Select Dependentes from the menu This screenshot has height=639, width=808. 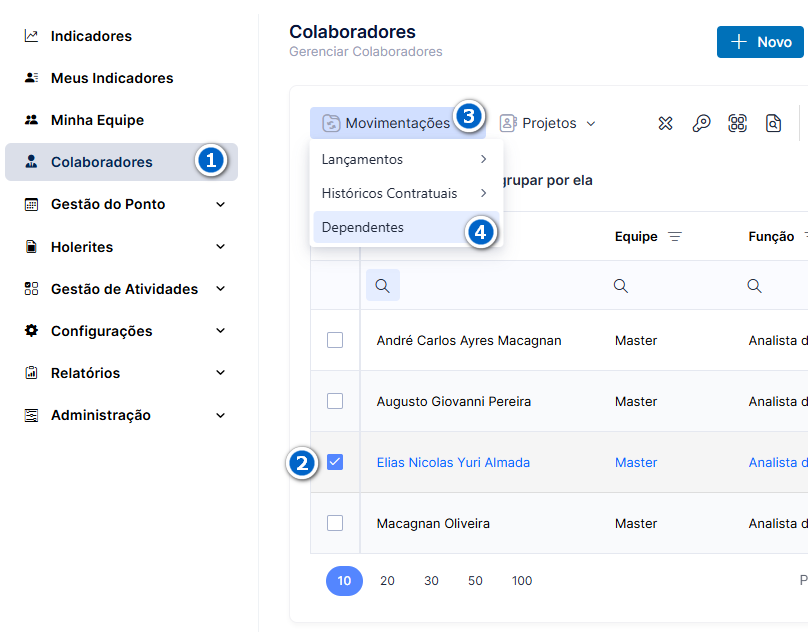[x=406, y=227]
